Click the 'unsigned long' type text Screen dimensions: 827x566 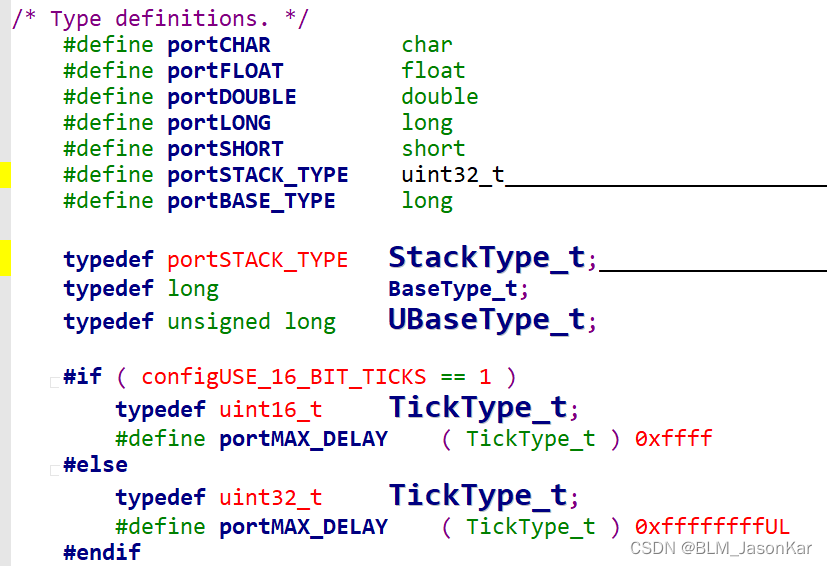coord(252,322)
